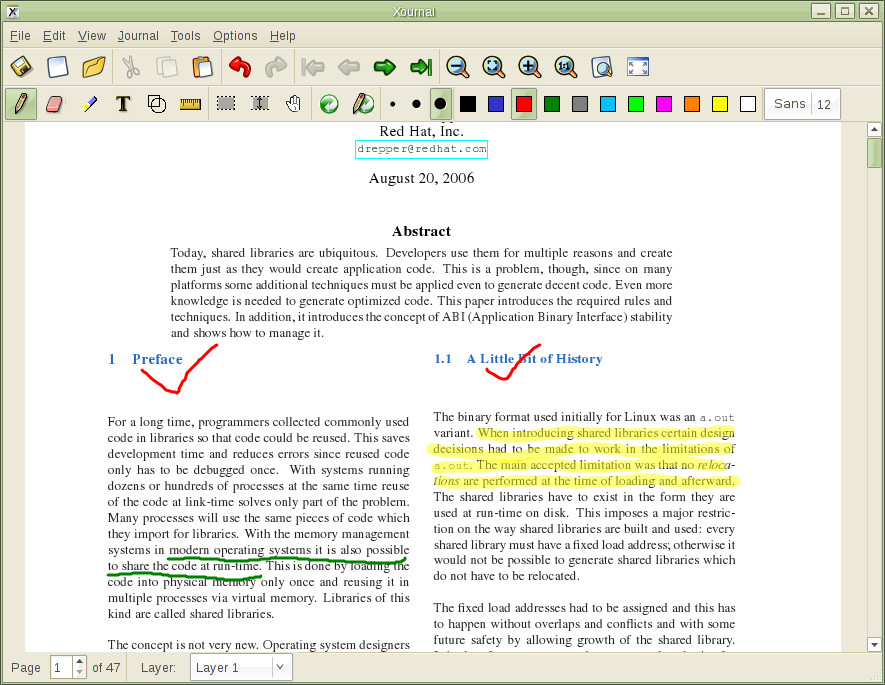This screenshot has height=685, width=885.
Task: Jump to last page icon
Action: pos(421,67)
